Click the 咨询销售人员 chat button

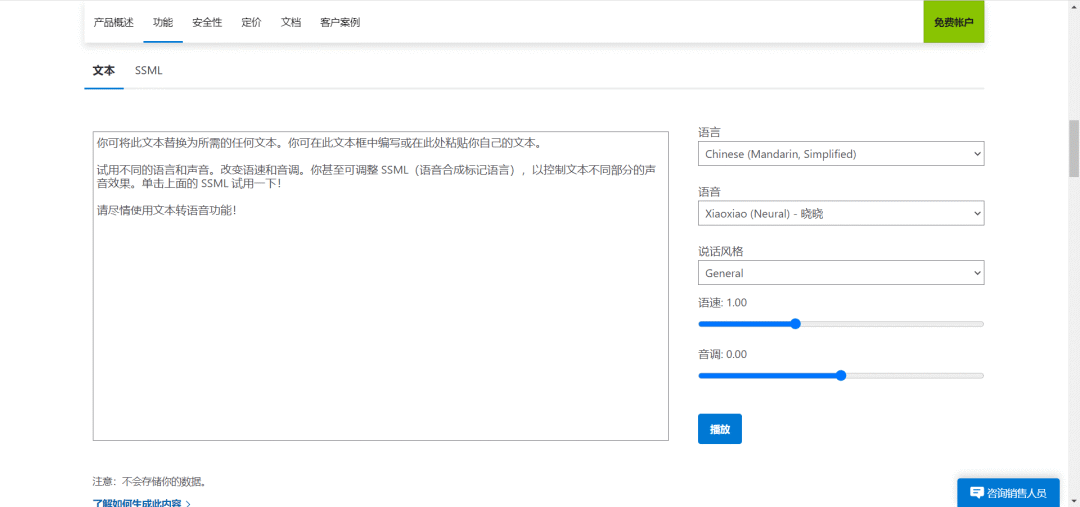(x=1008, y=493)
